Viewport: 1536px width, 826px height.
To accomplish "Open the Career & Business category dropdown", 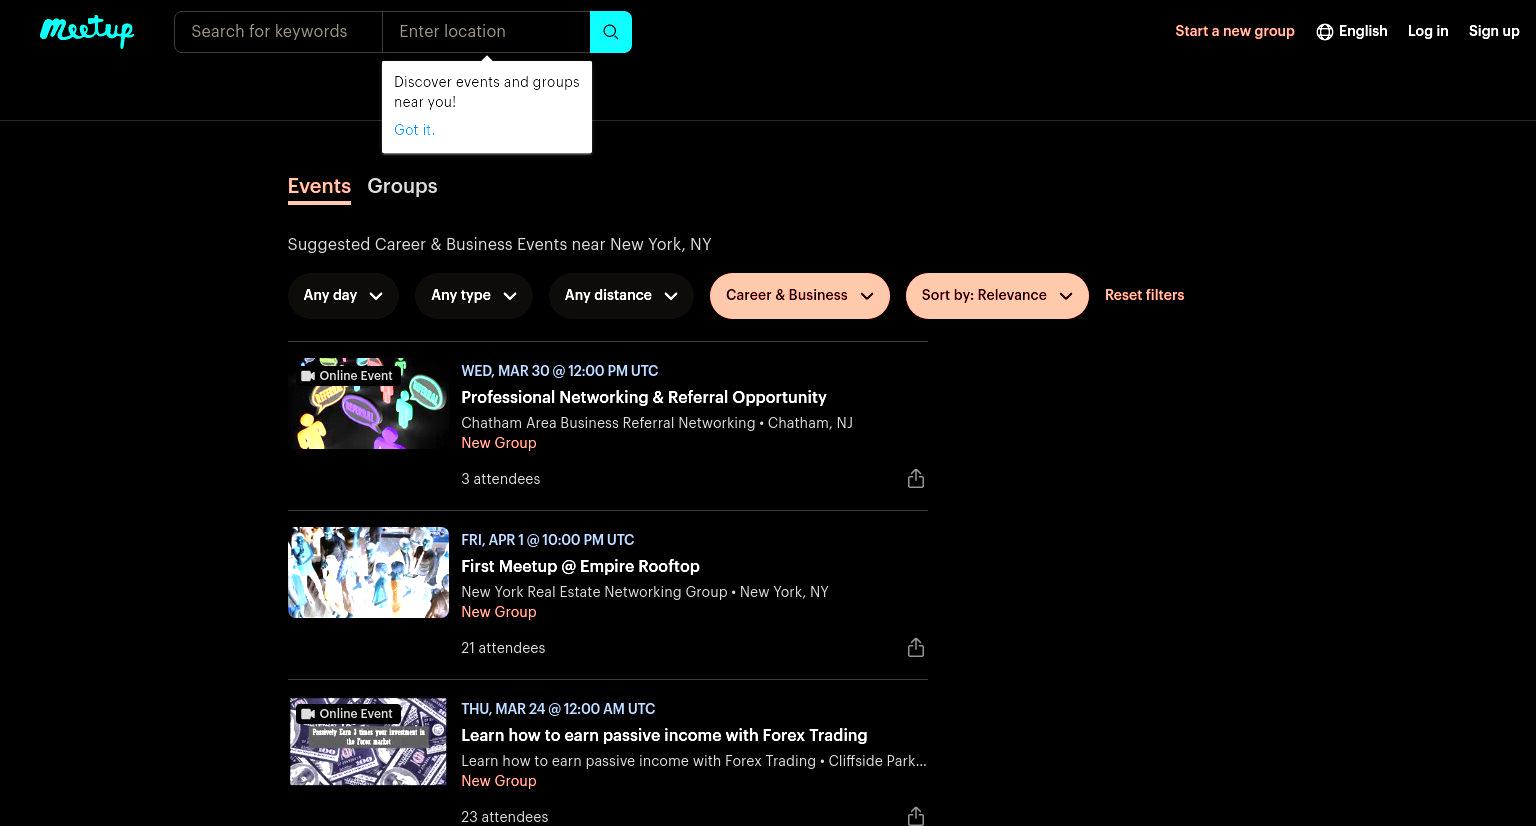I will [x=800, y=296].
